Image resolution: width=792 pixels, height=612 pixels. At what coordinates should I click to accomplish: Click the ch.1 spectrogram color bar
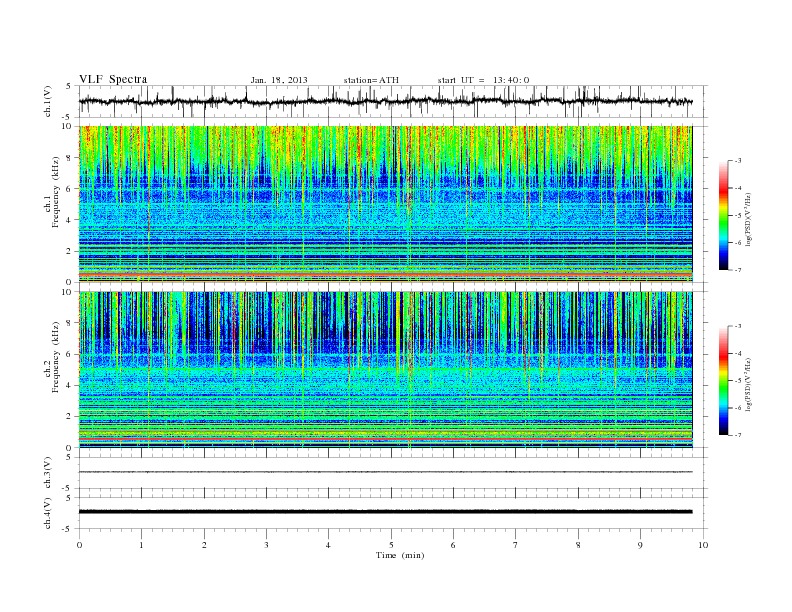click(x=723, y=215)
